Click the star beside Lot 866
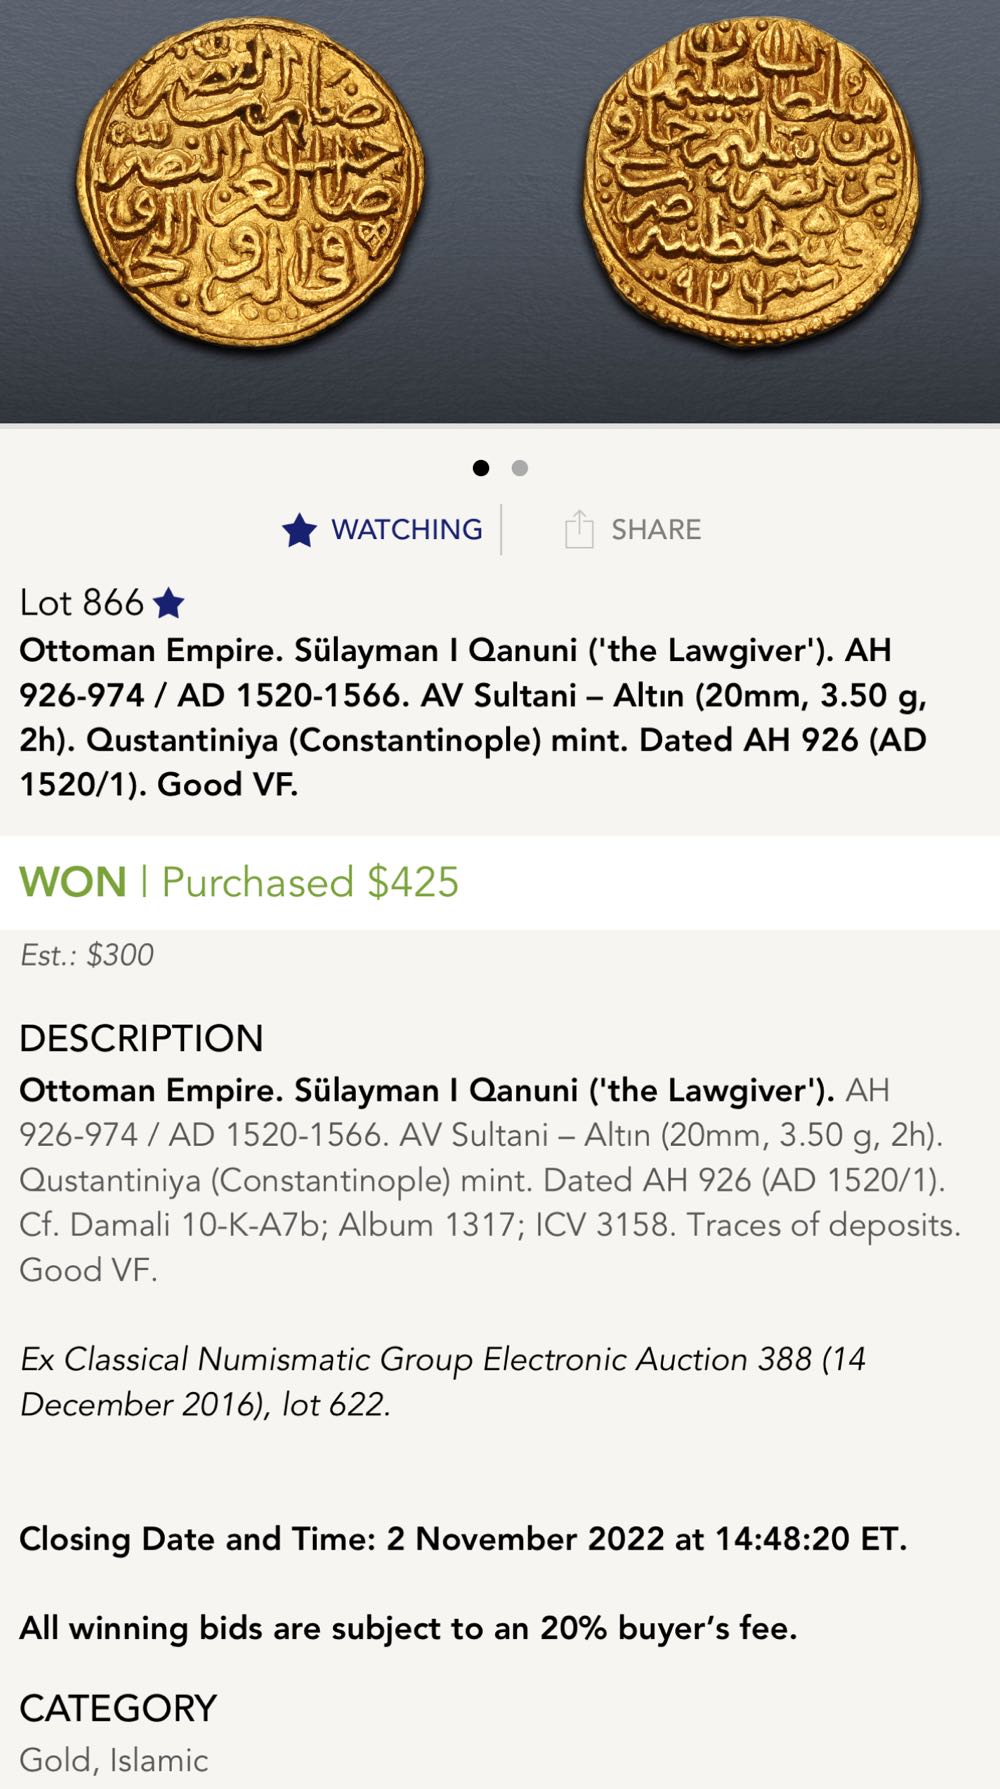The image size is (1000, 1789). tap(169, 603)
